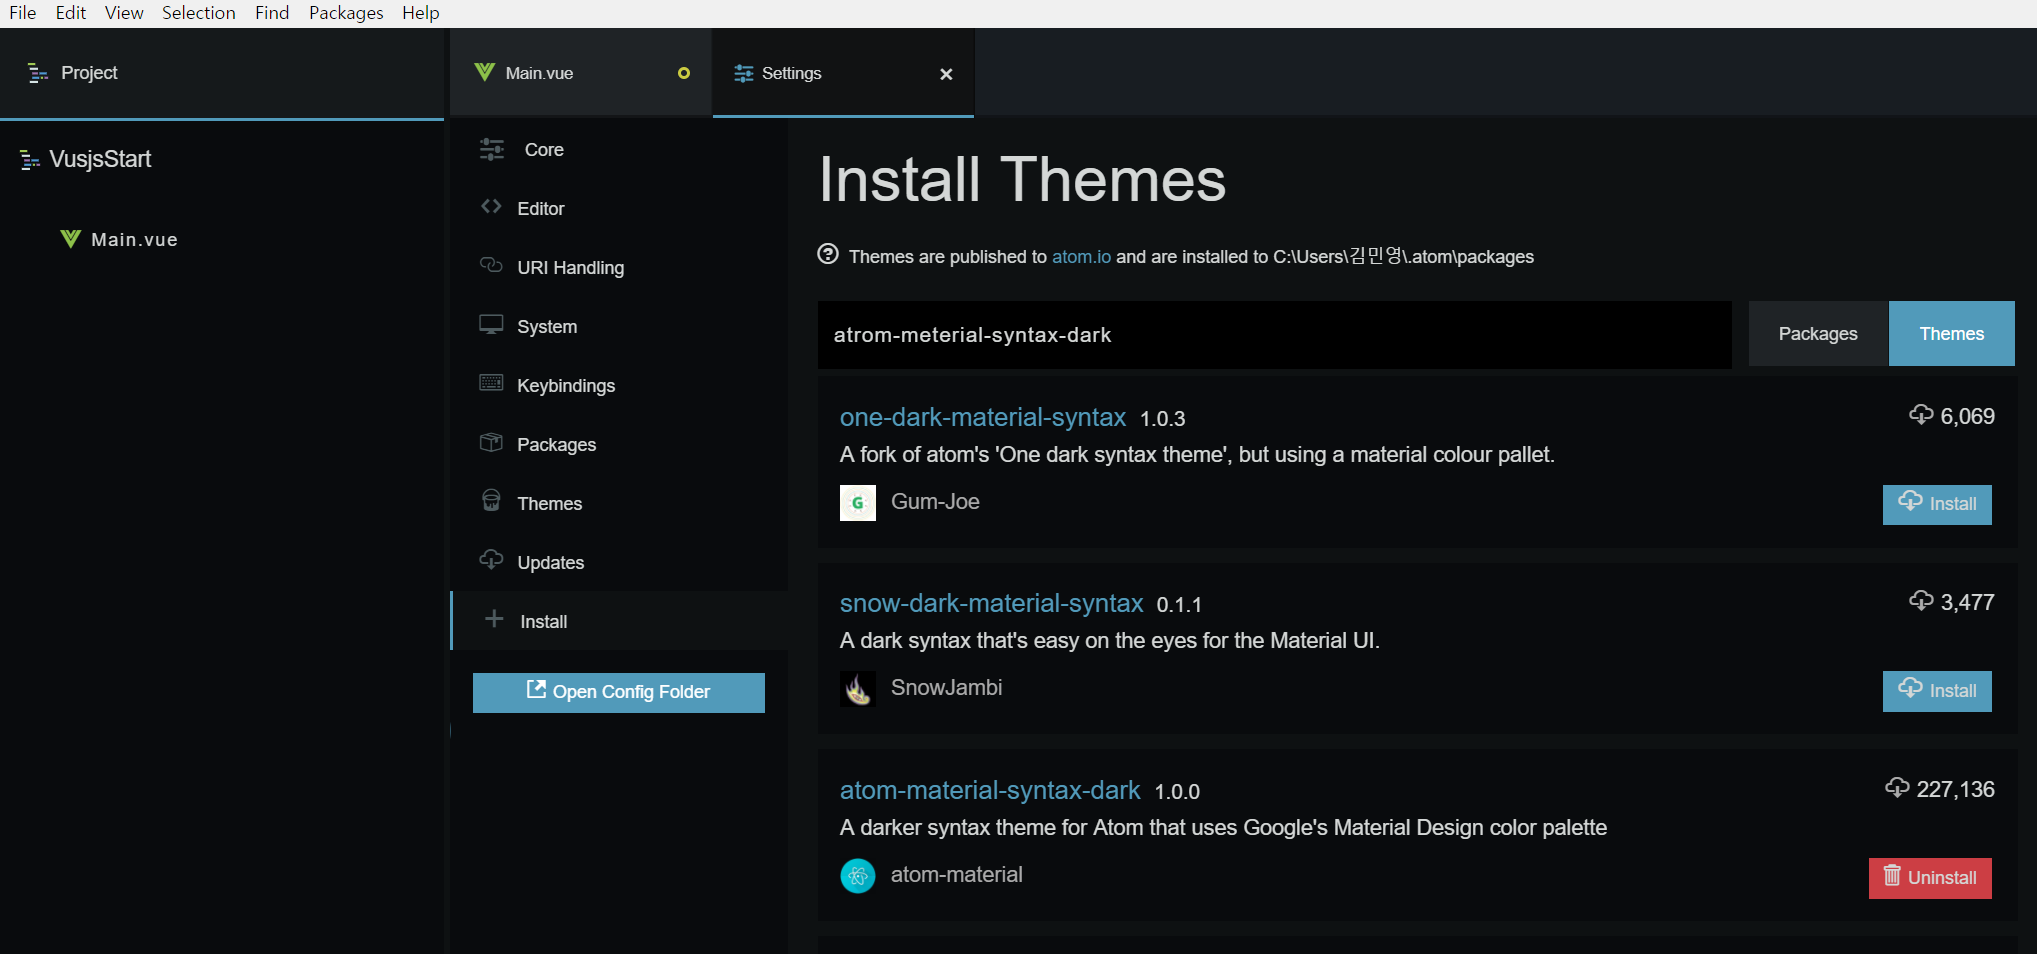The width and height of the screenshot is (2037, 954).
Task: Open the Editor settings section
Action: [619, 208]
